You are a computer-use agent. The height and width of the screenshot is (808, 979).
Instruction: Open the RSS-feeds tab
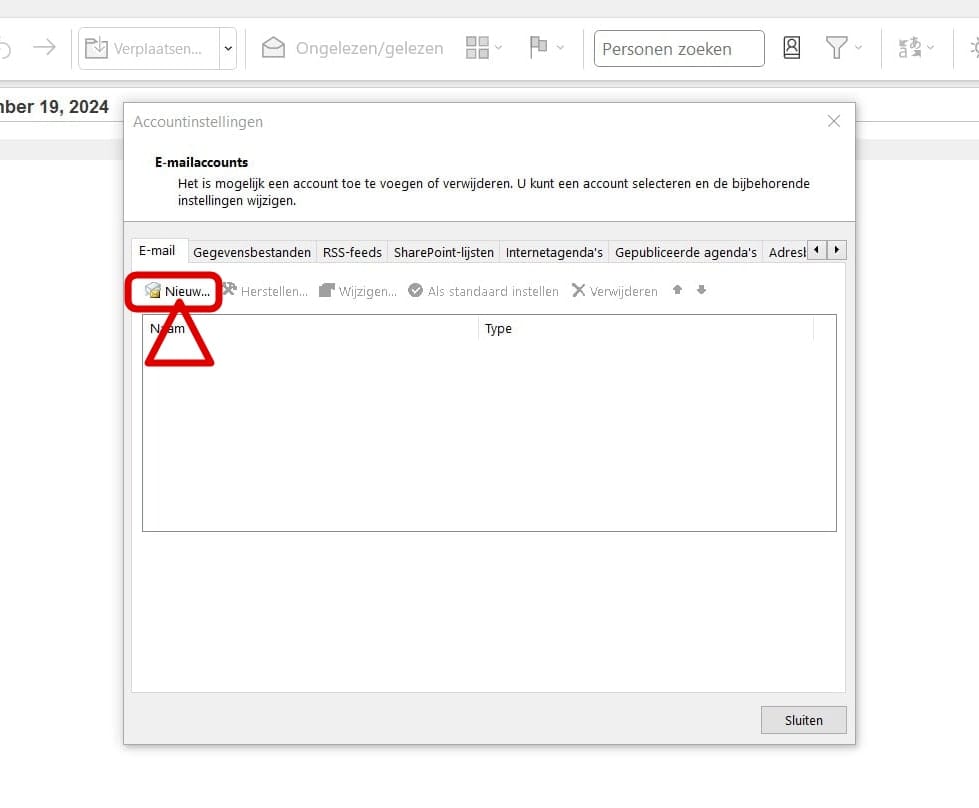click(x=352, y=252)
